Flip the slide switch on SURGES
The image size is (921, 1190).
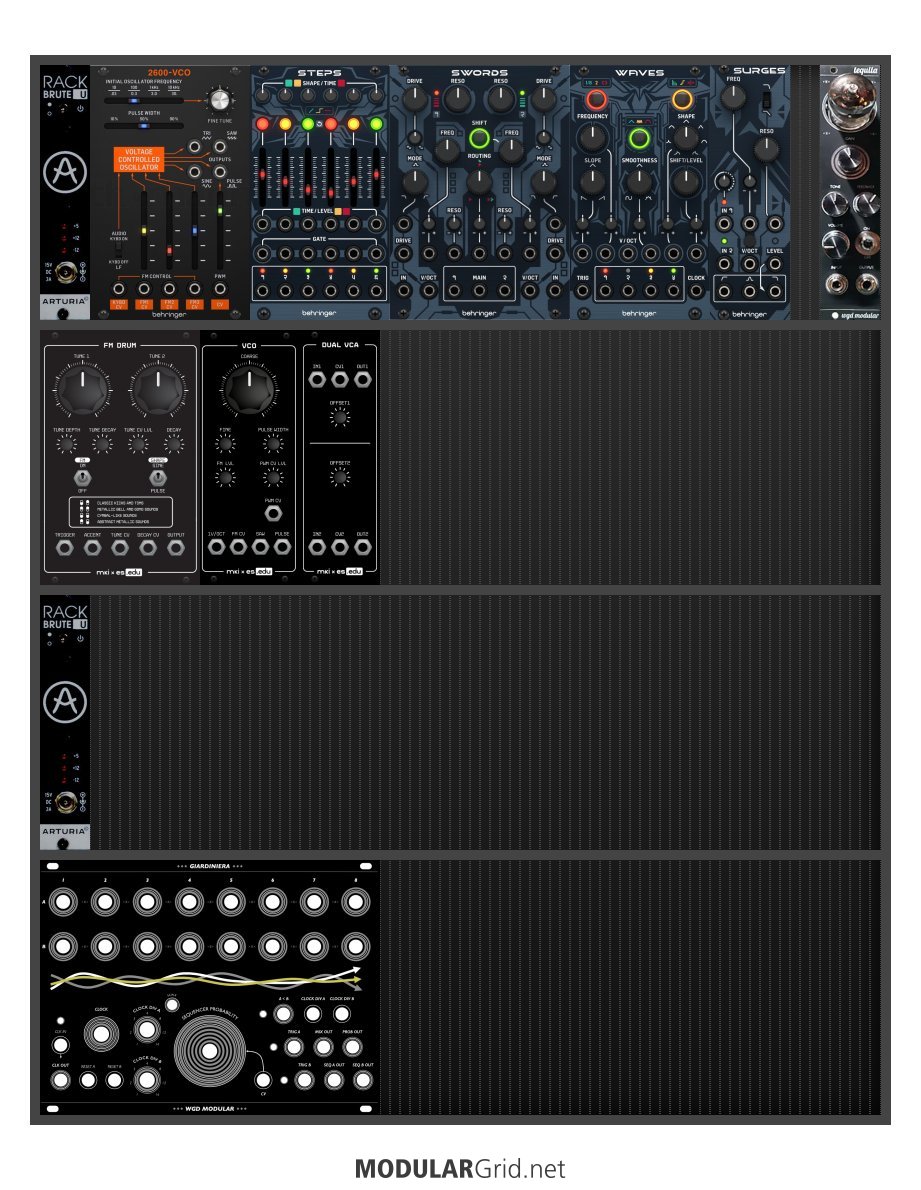pos(766,99)
